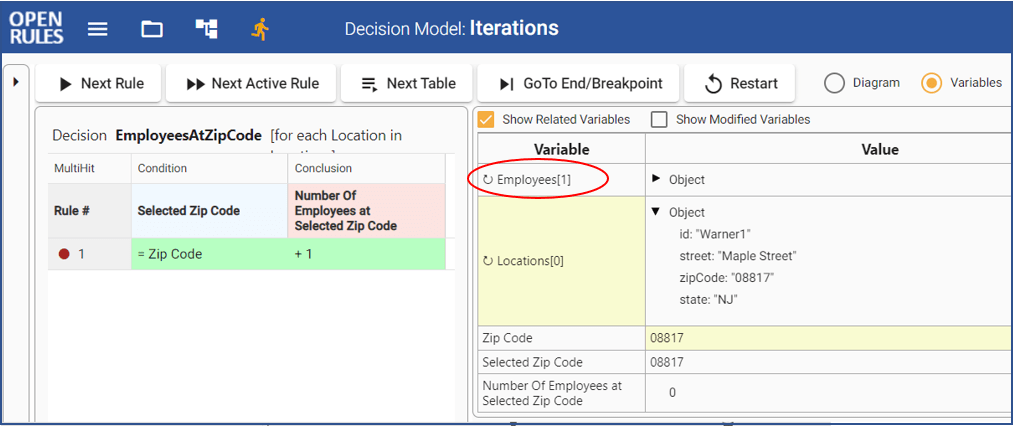This screenshot has width=1013, height=426.
Task: Click the red breakpoint dot on rule 1
Action: [x=64, y=254]
